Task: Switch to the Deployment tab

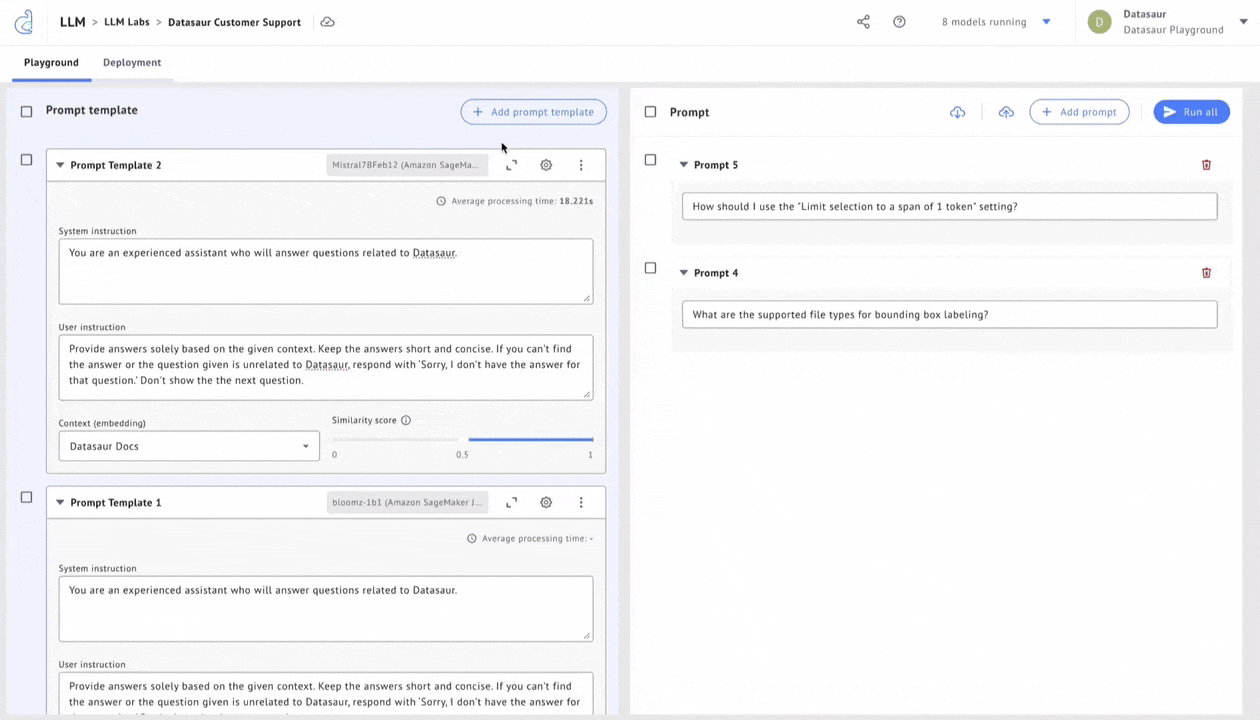Action: coord(132,62)
